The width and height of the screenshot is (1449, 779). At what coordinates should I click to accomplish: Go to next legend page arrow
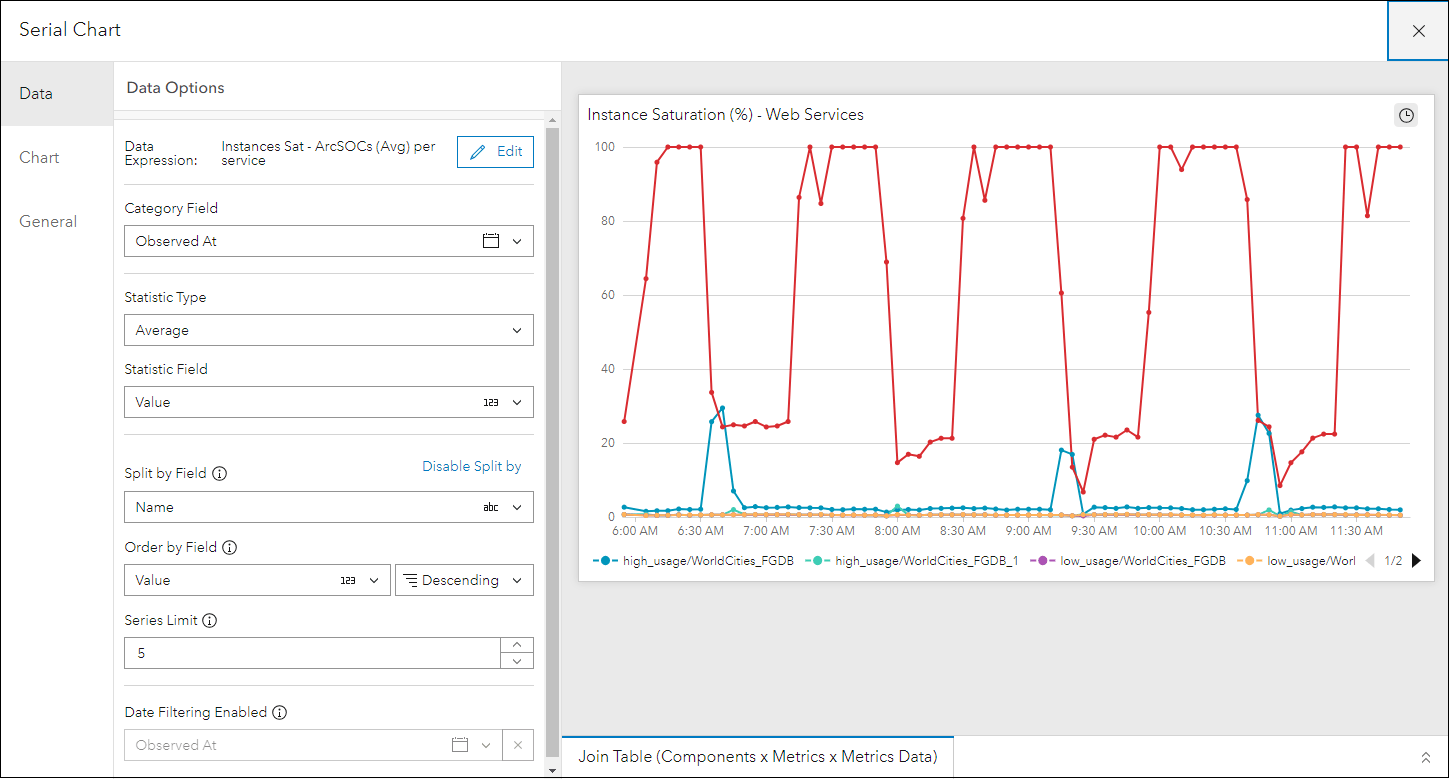point(1416,561)
